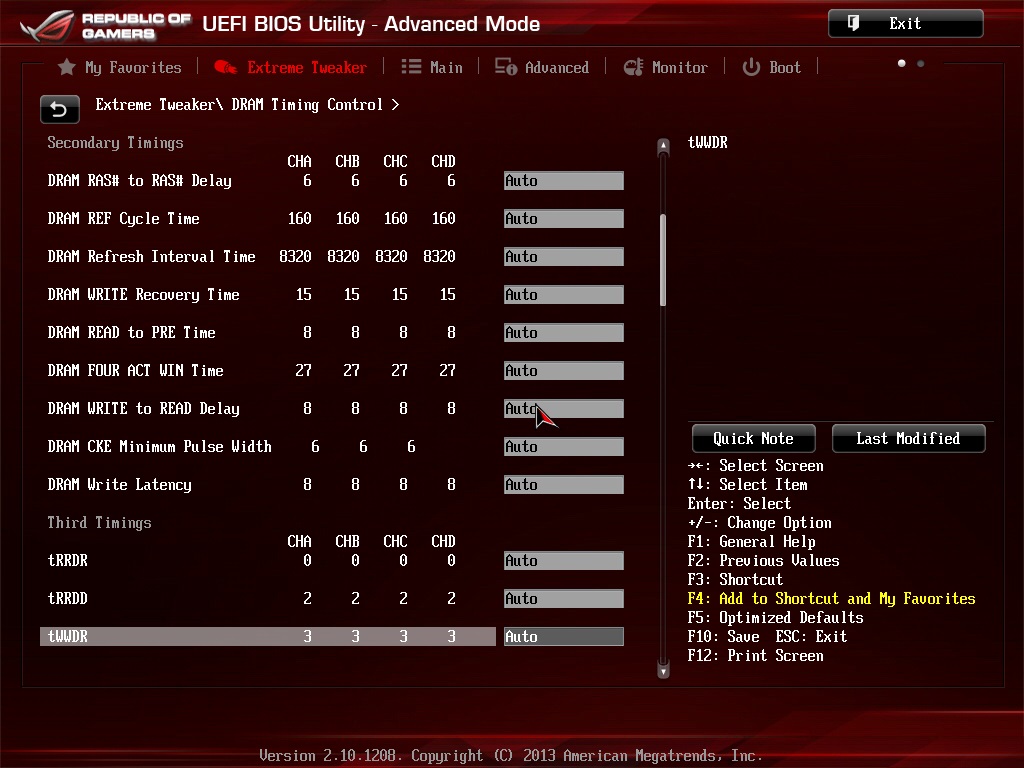Viewport: 1024px width, 768px height.
Task: Click the tWWDR help title text
Action: [708, 142]
